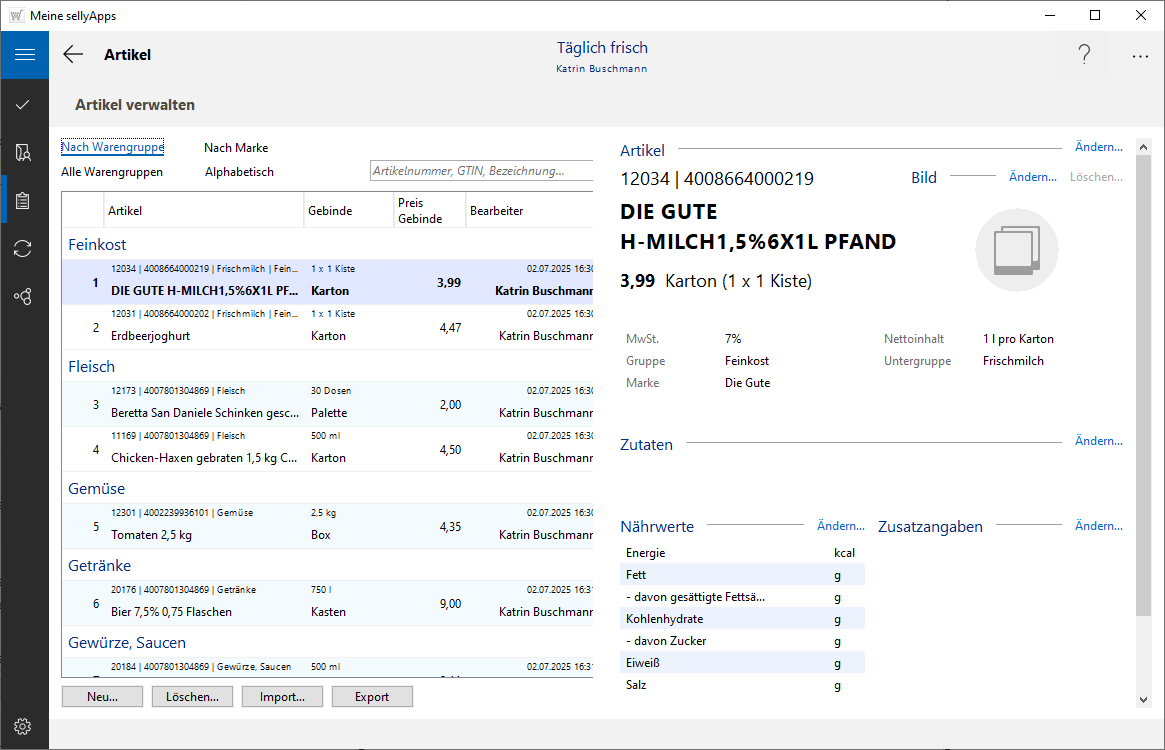Click the article search input field

(x=480, y=172)
